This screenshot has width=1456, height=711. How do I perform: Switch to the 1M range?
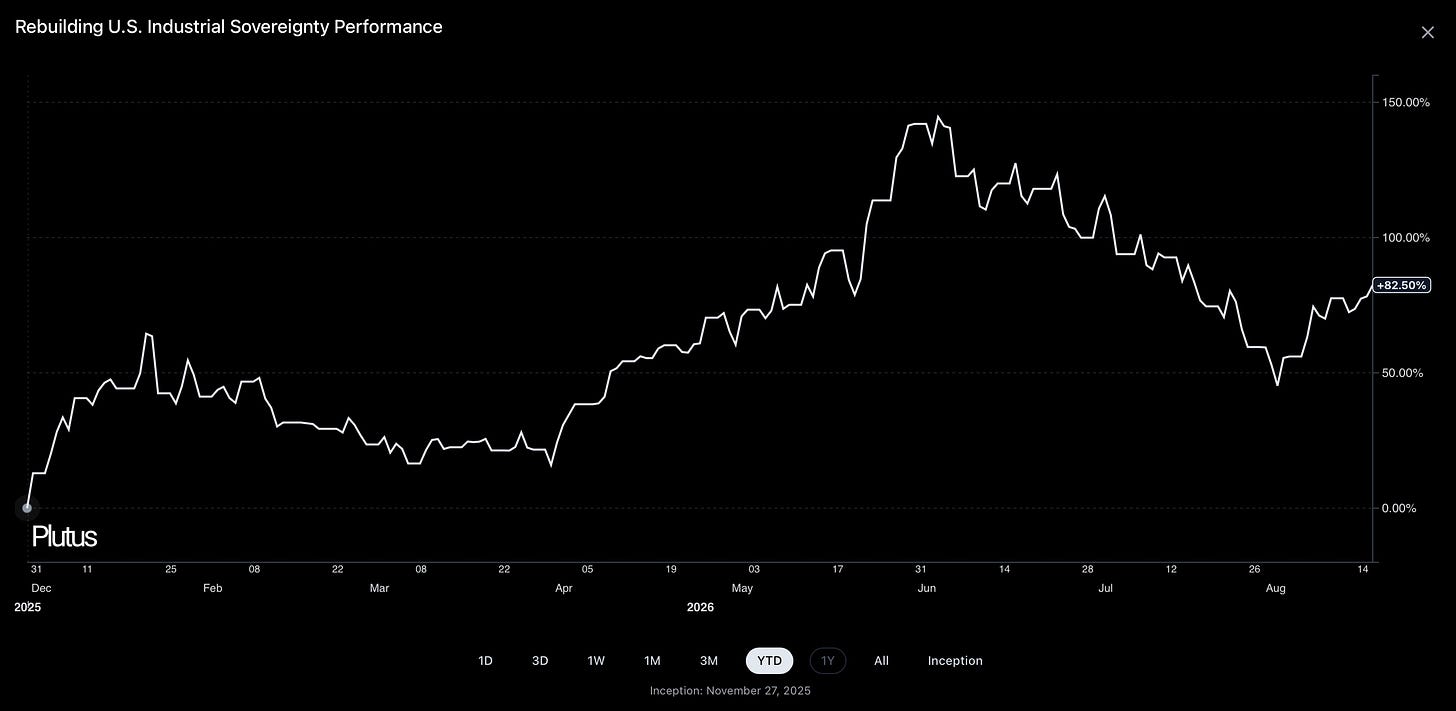pos(652,661)
